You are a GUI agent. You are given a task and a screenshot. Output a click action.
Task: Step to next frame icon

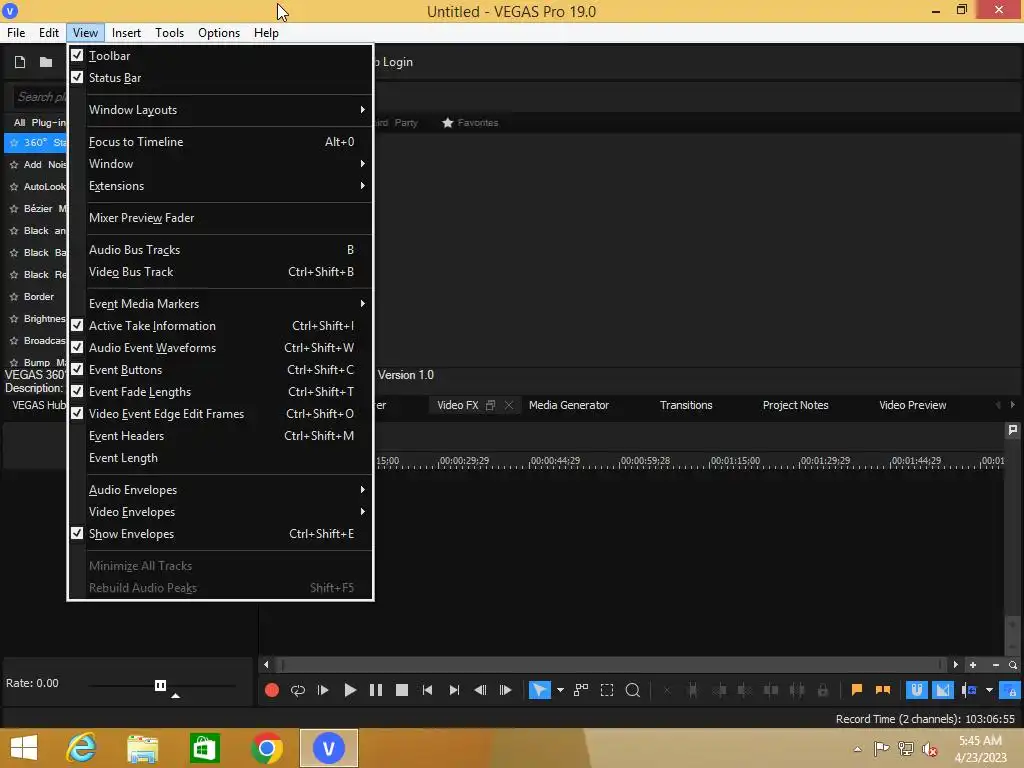[x=505, y=690]
